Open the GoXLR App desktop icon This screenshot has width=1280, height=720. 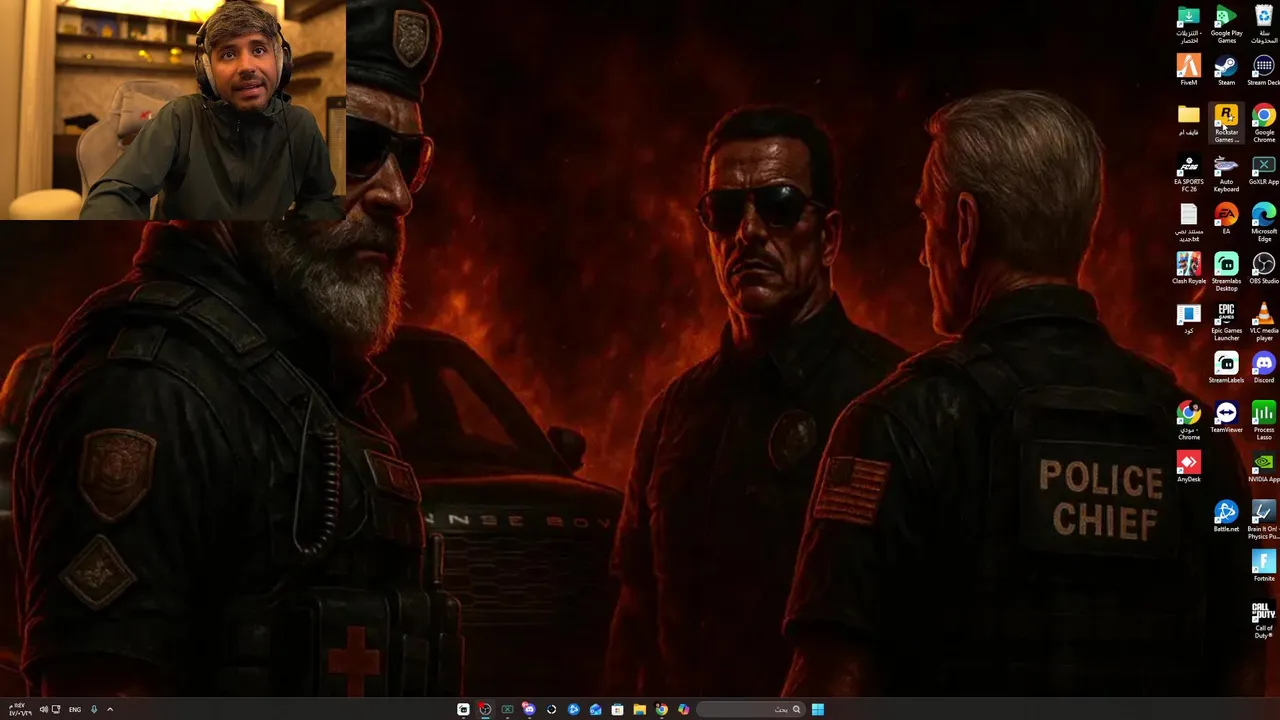point(1264,170)
